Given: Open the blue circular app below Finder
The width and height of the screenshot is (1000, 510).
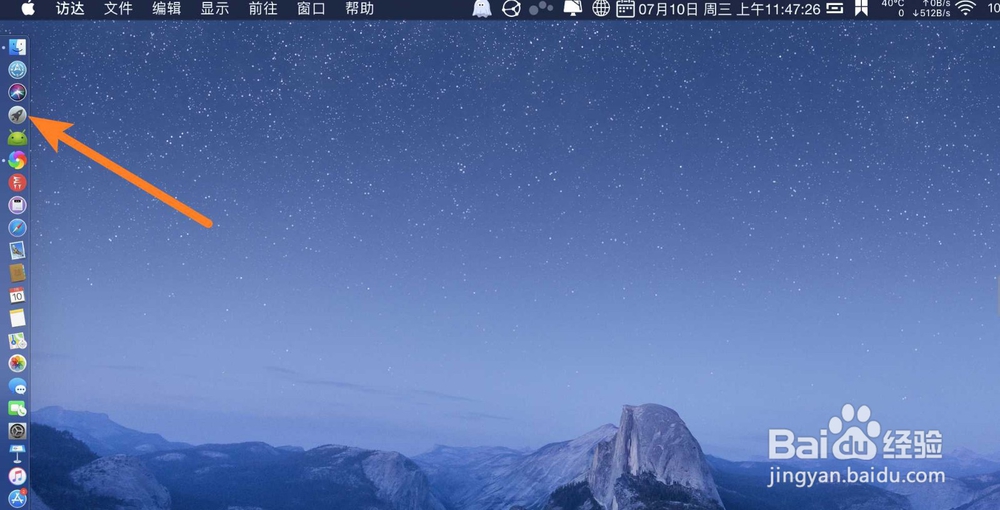Looking at the screenshot, I should (x=17, y=69).
